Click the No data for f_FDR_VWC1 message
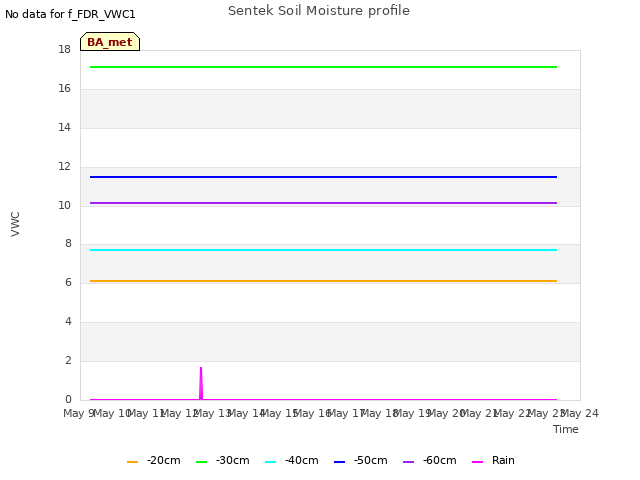Image resolution: width=640 pixels, height=480 pixels. click(70, 14)
